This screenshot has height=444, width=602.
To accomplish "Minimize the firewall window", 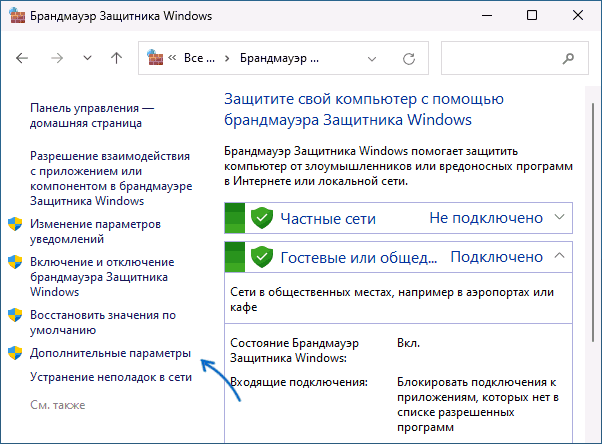I will click(x=487, y=16).
